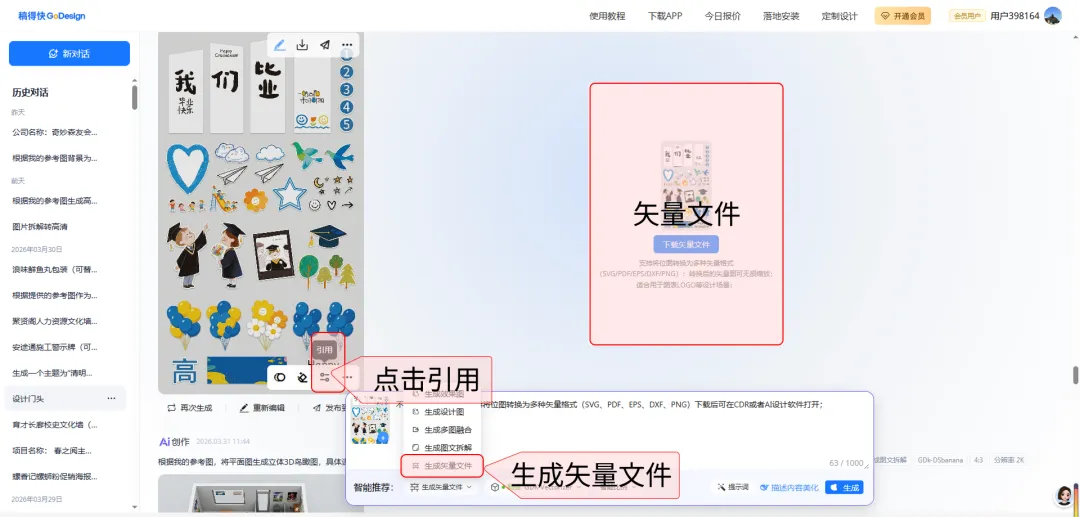1080x517 pixels.
Task: Click the main page scrollbar thumb
Action: click(1075, 375)
